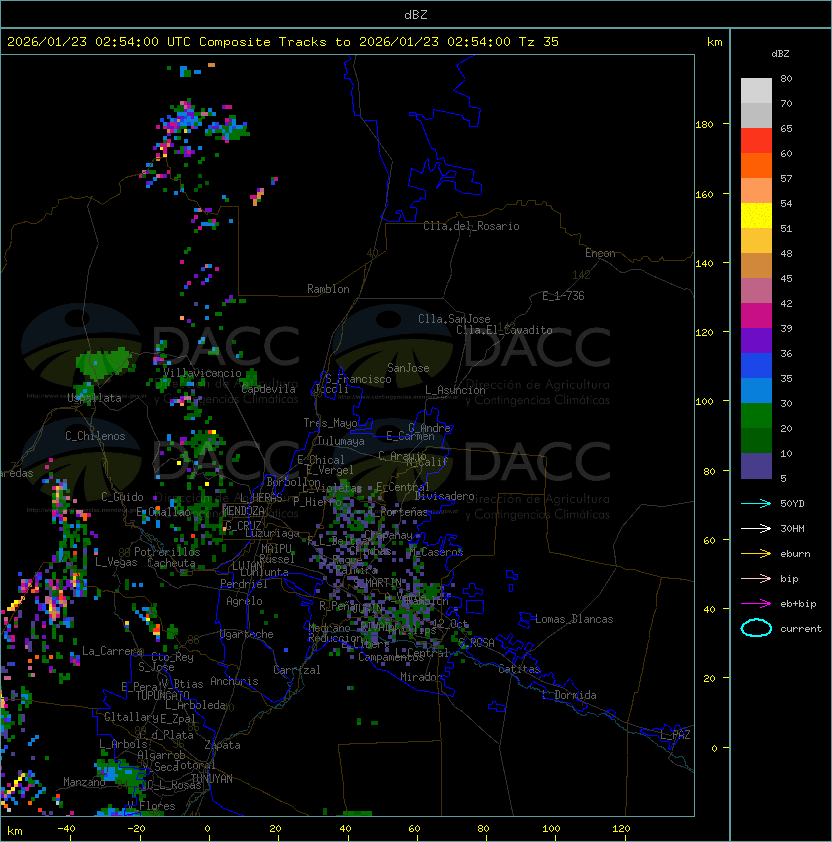Pick the magenta 39 dBZ legend swatch

756,316
